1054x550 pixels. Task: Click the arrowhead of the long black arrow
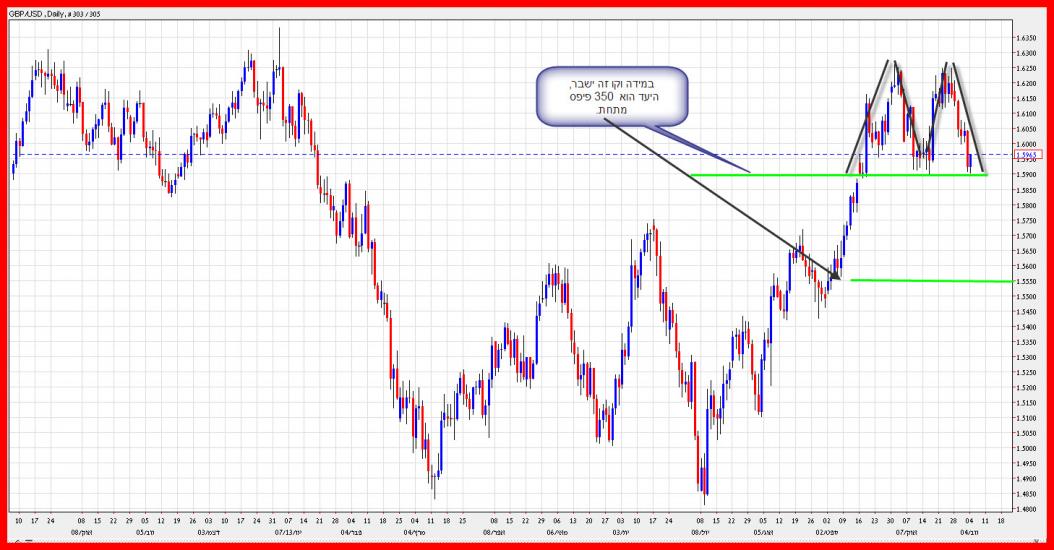click(836, 276)
